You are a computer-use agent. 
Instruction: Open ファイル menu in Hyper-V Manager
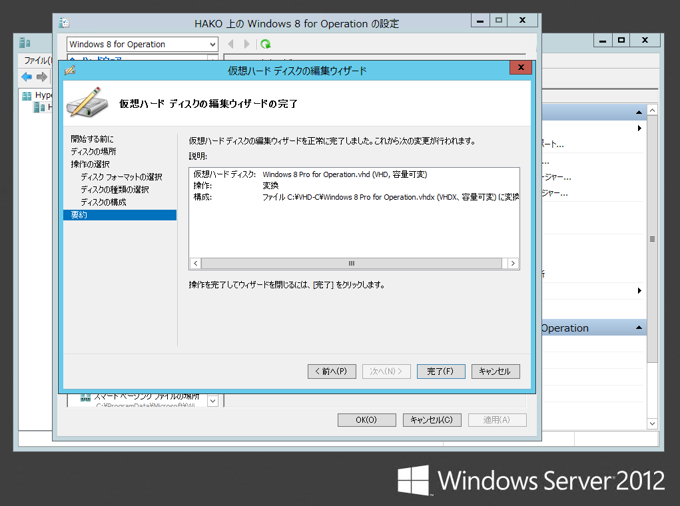(x=37, y=60)
